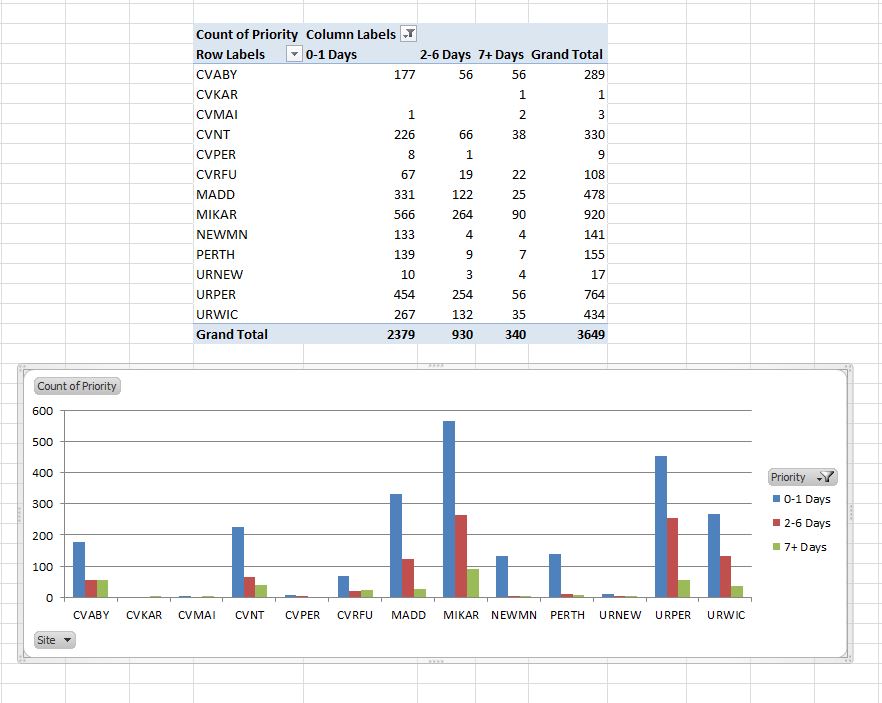Click the 0-1 Days legend entry text
The width and height of the screenshot is (882, 703).
(x=807, y=499)
